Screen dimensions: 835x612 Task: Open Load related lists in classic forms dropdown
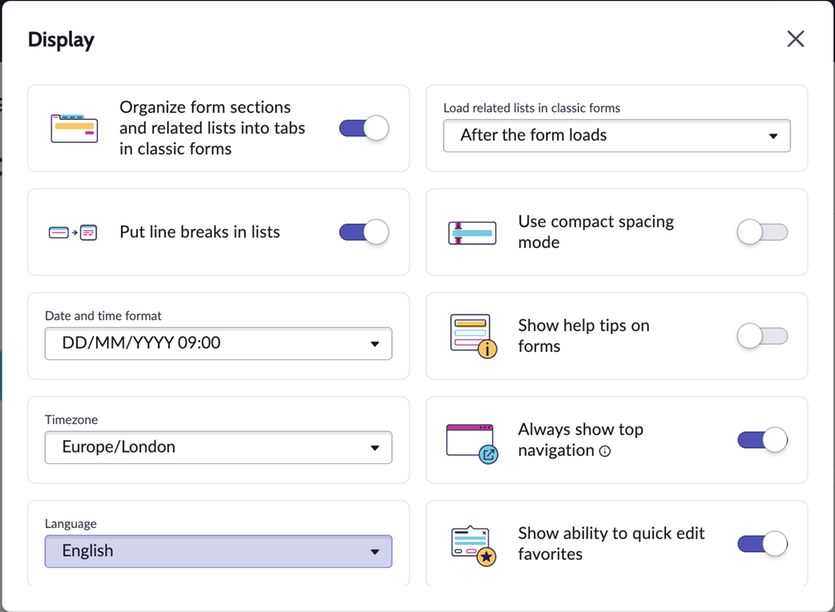point(617,136)
